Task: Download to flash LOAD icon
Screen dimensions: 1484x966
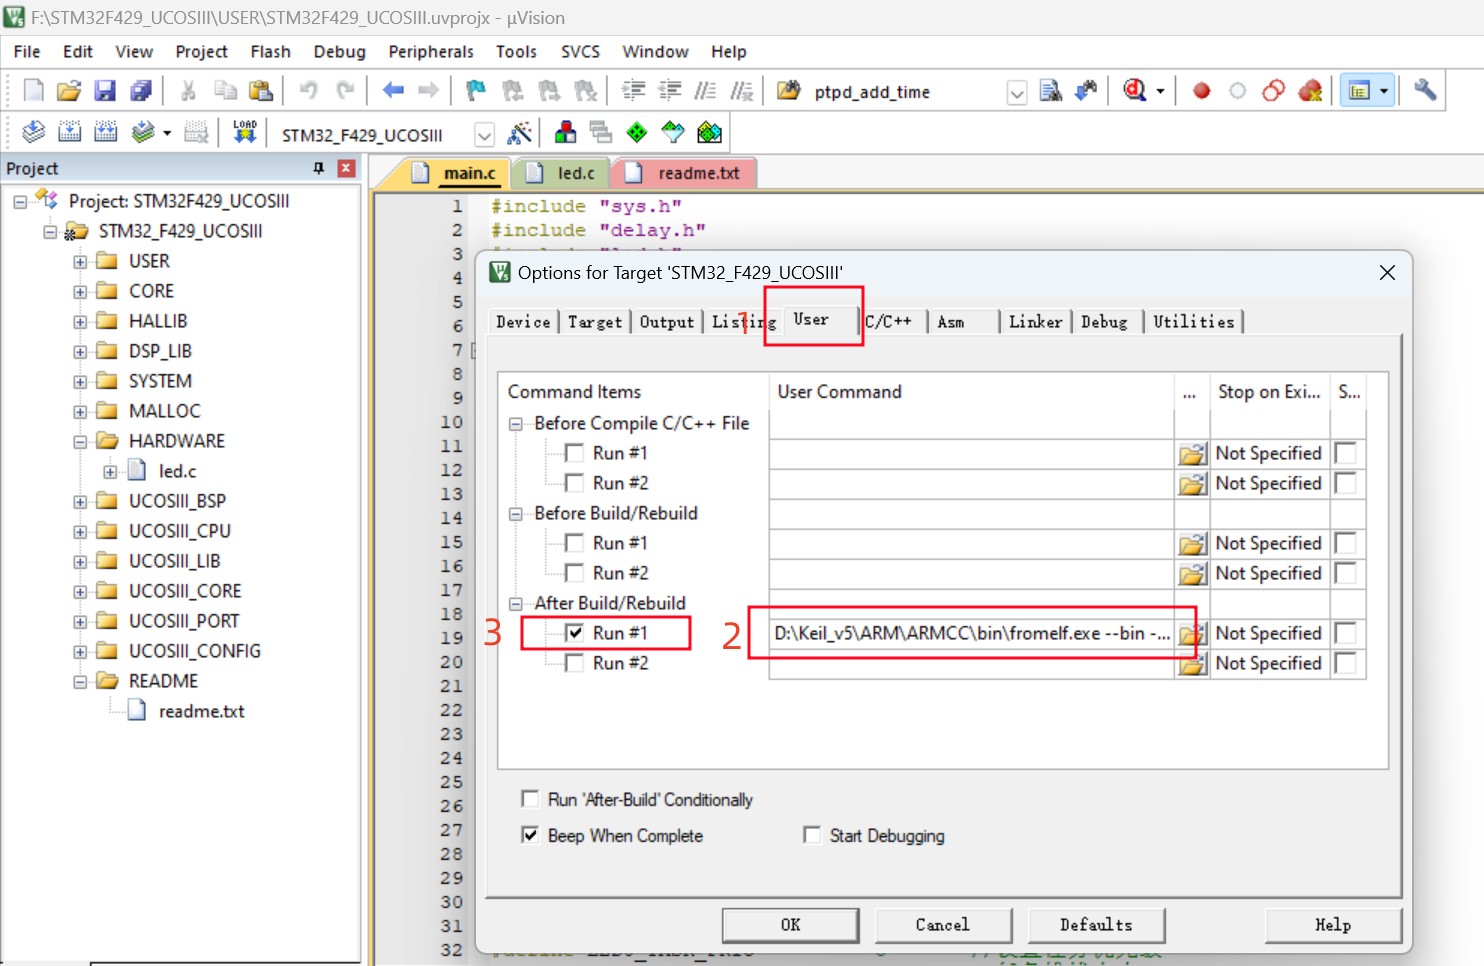Action: tap(245, 132)
